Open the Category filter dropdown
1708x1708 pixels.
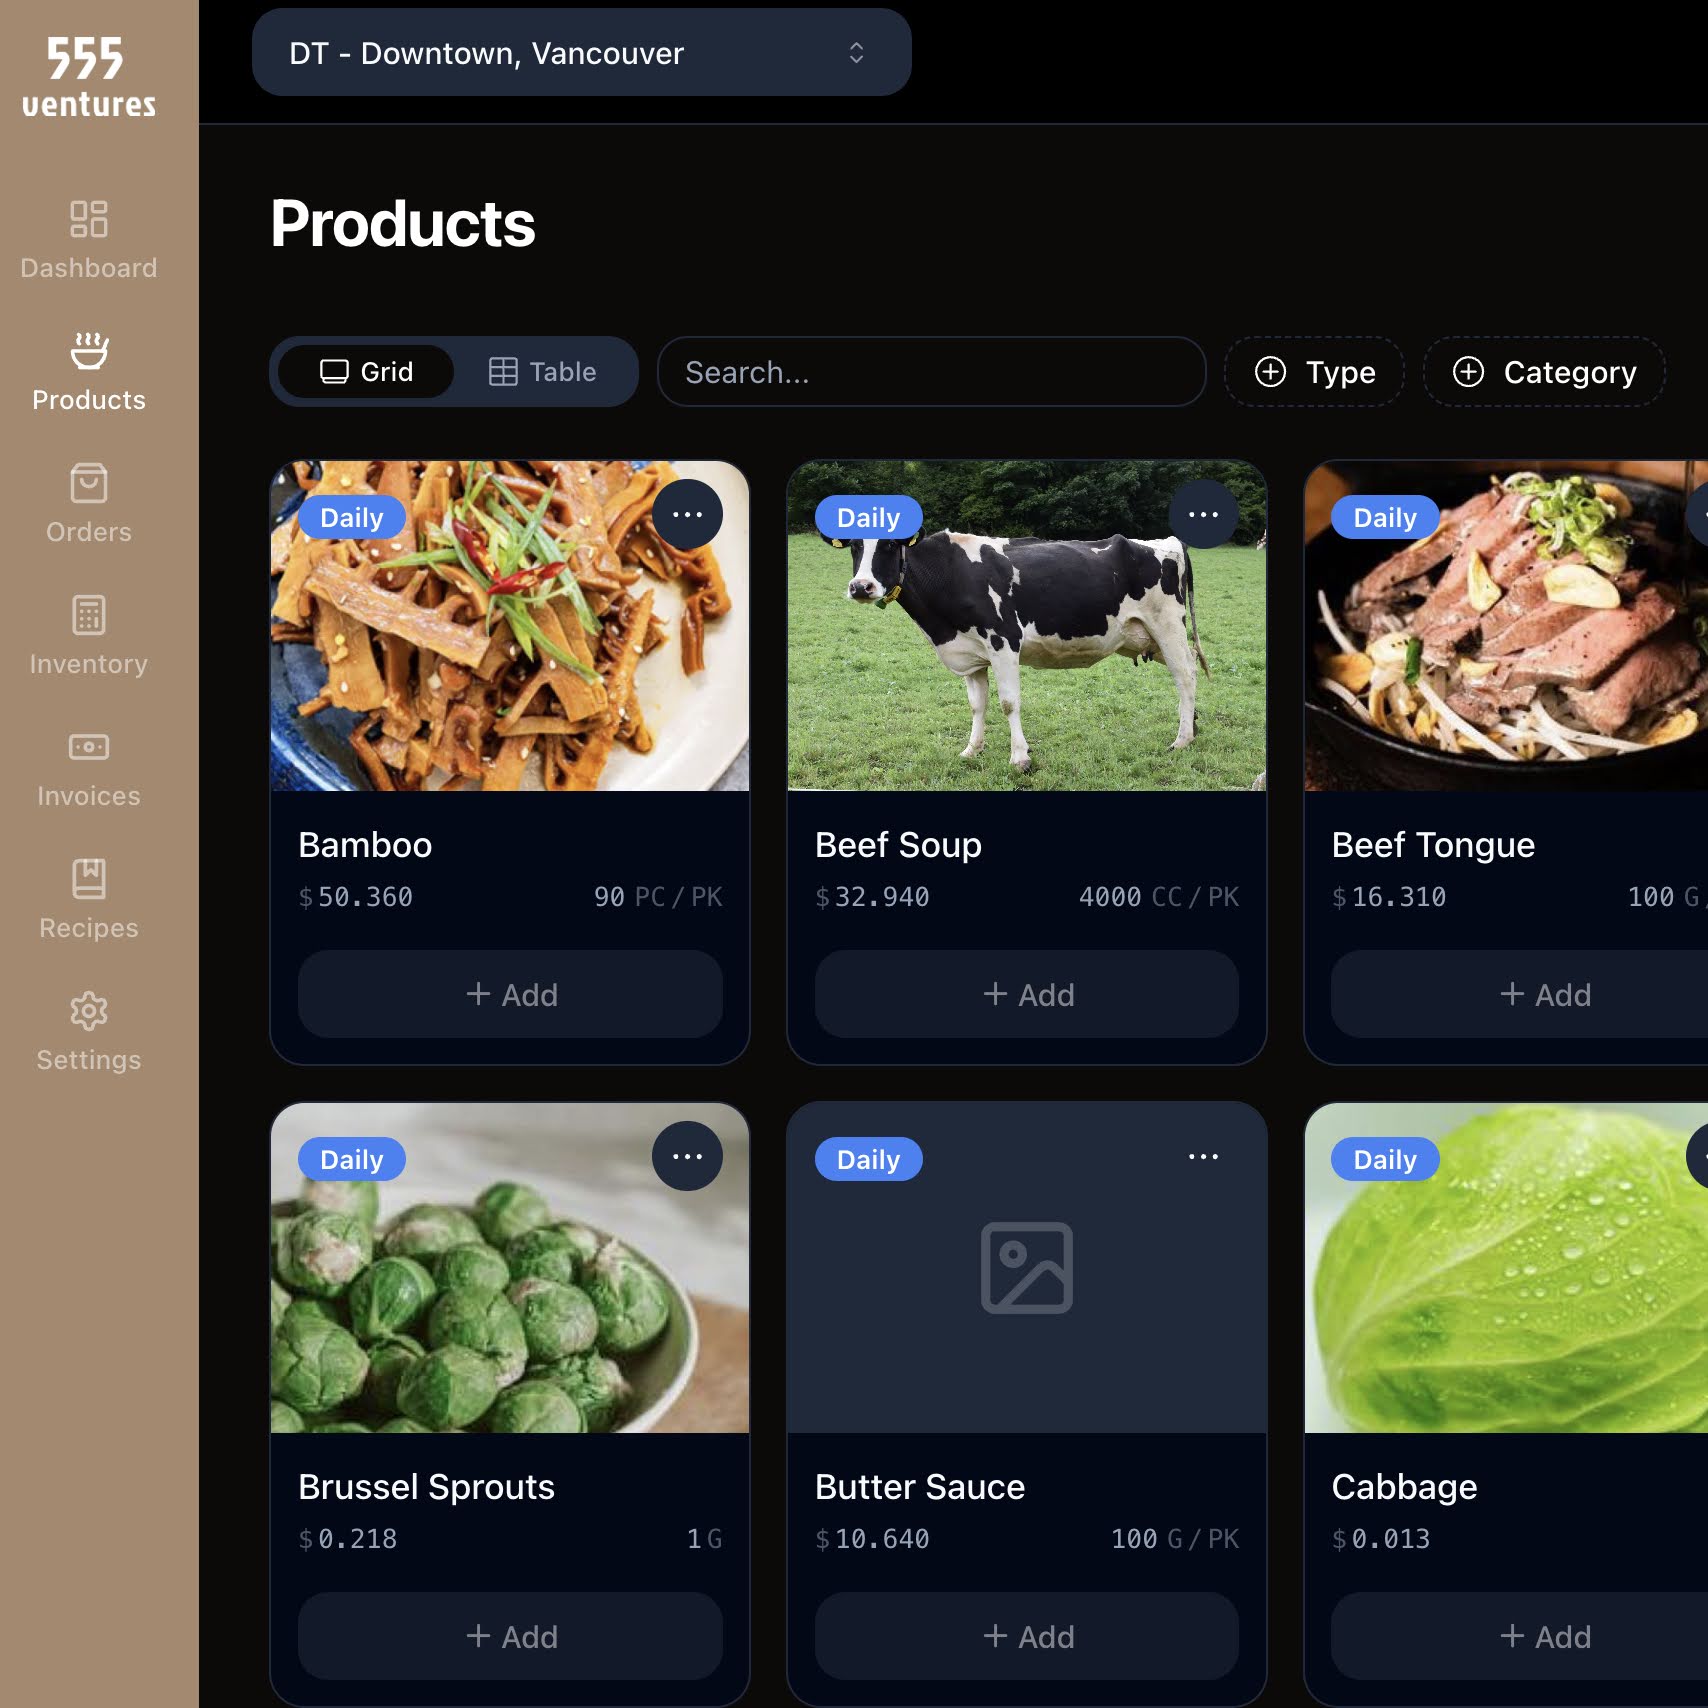tap(1544, 372)
